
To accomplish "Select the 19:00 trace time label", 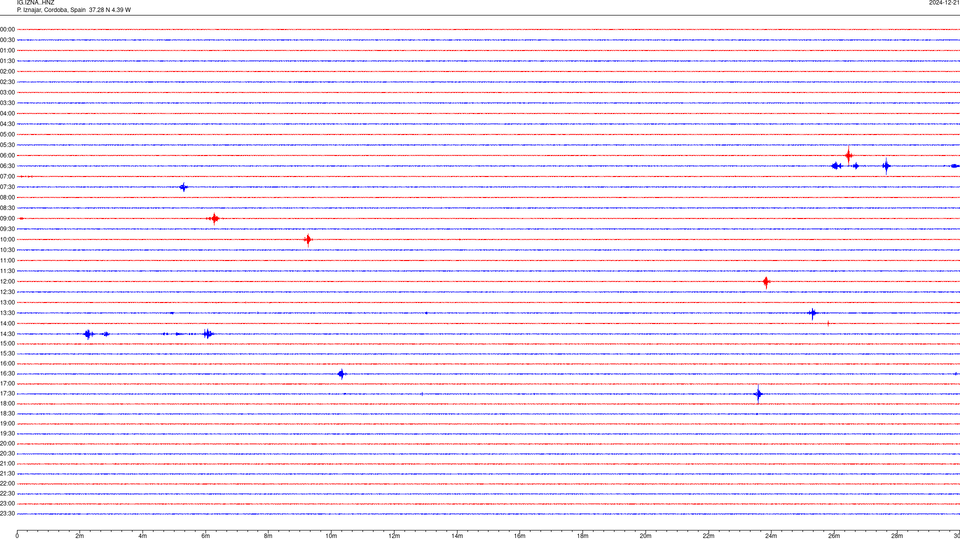I will point(7,424).
